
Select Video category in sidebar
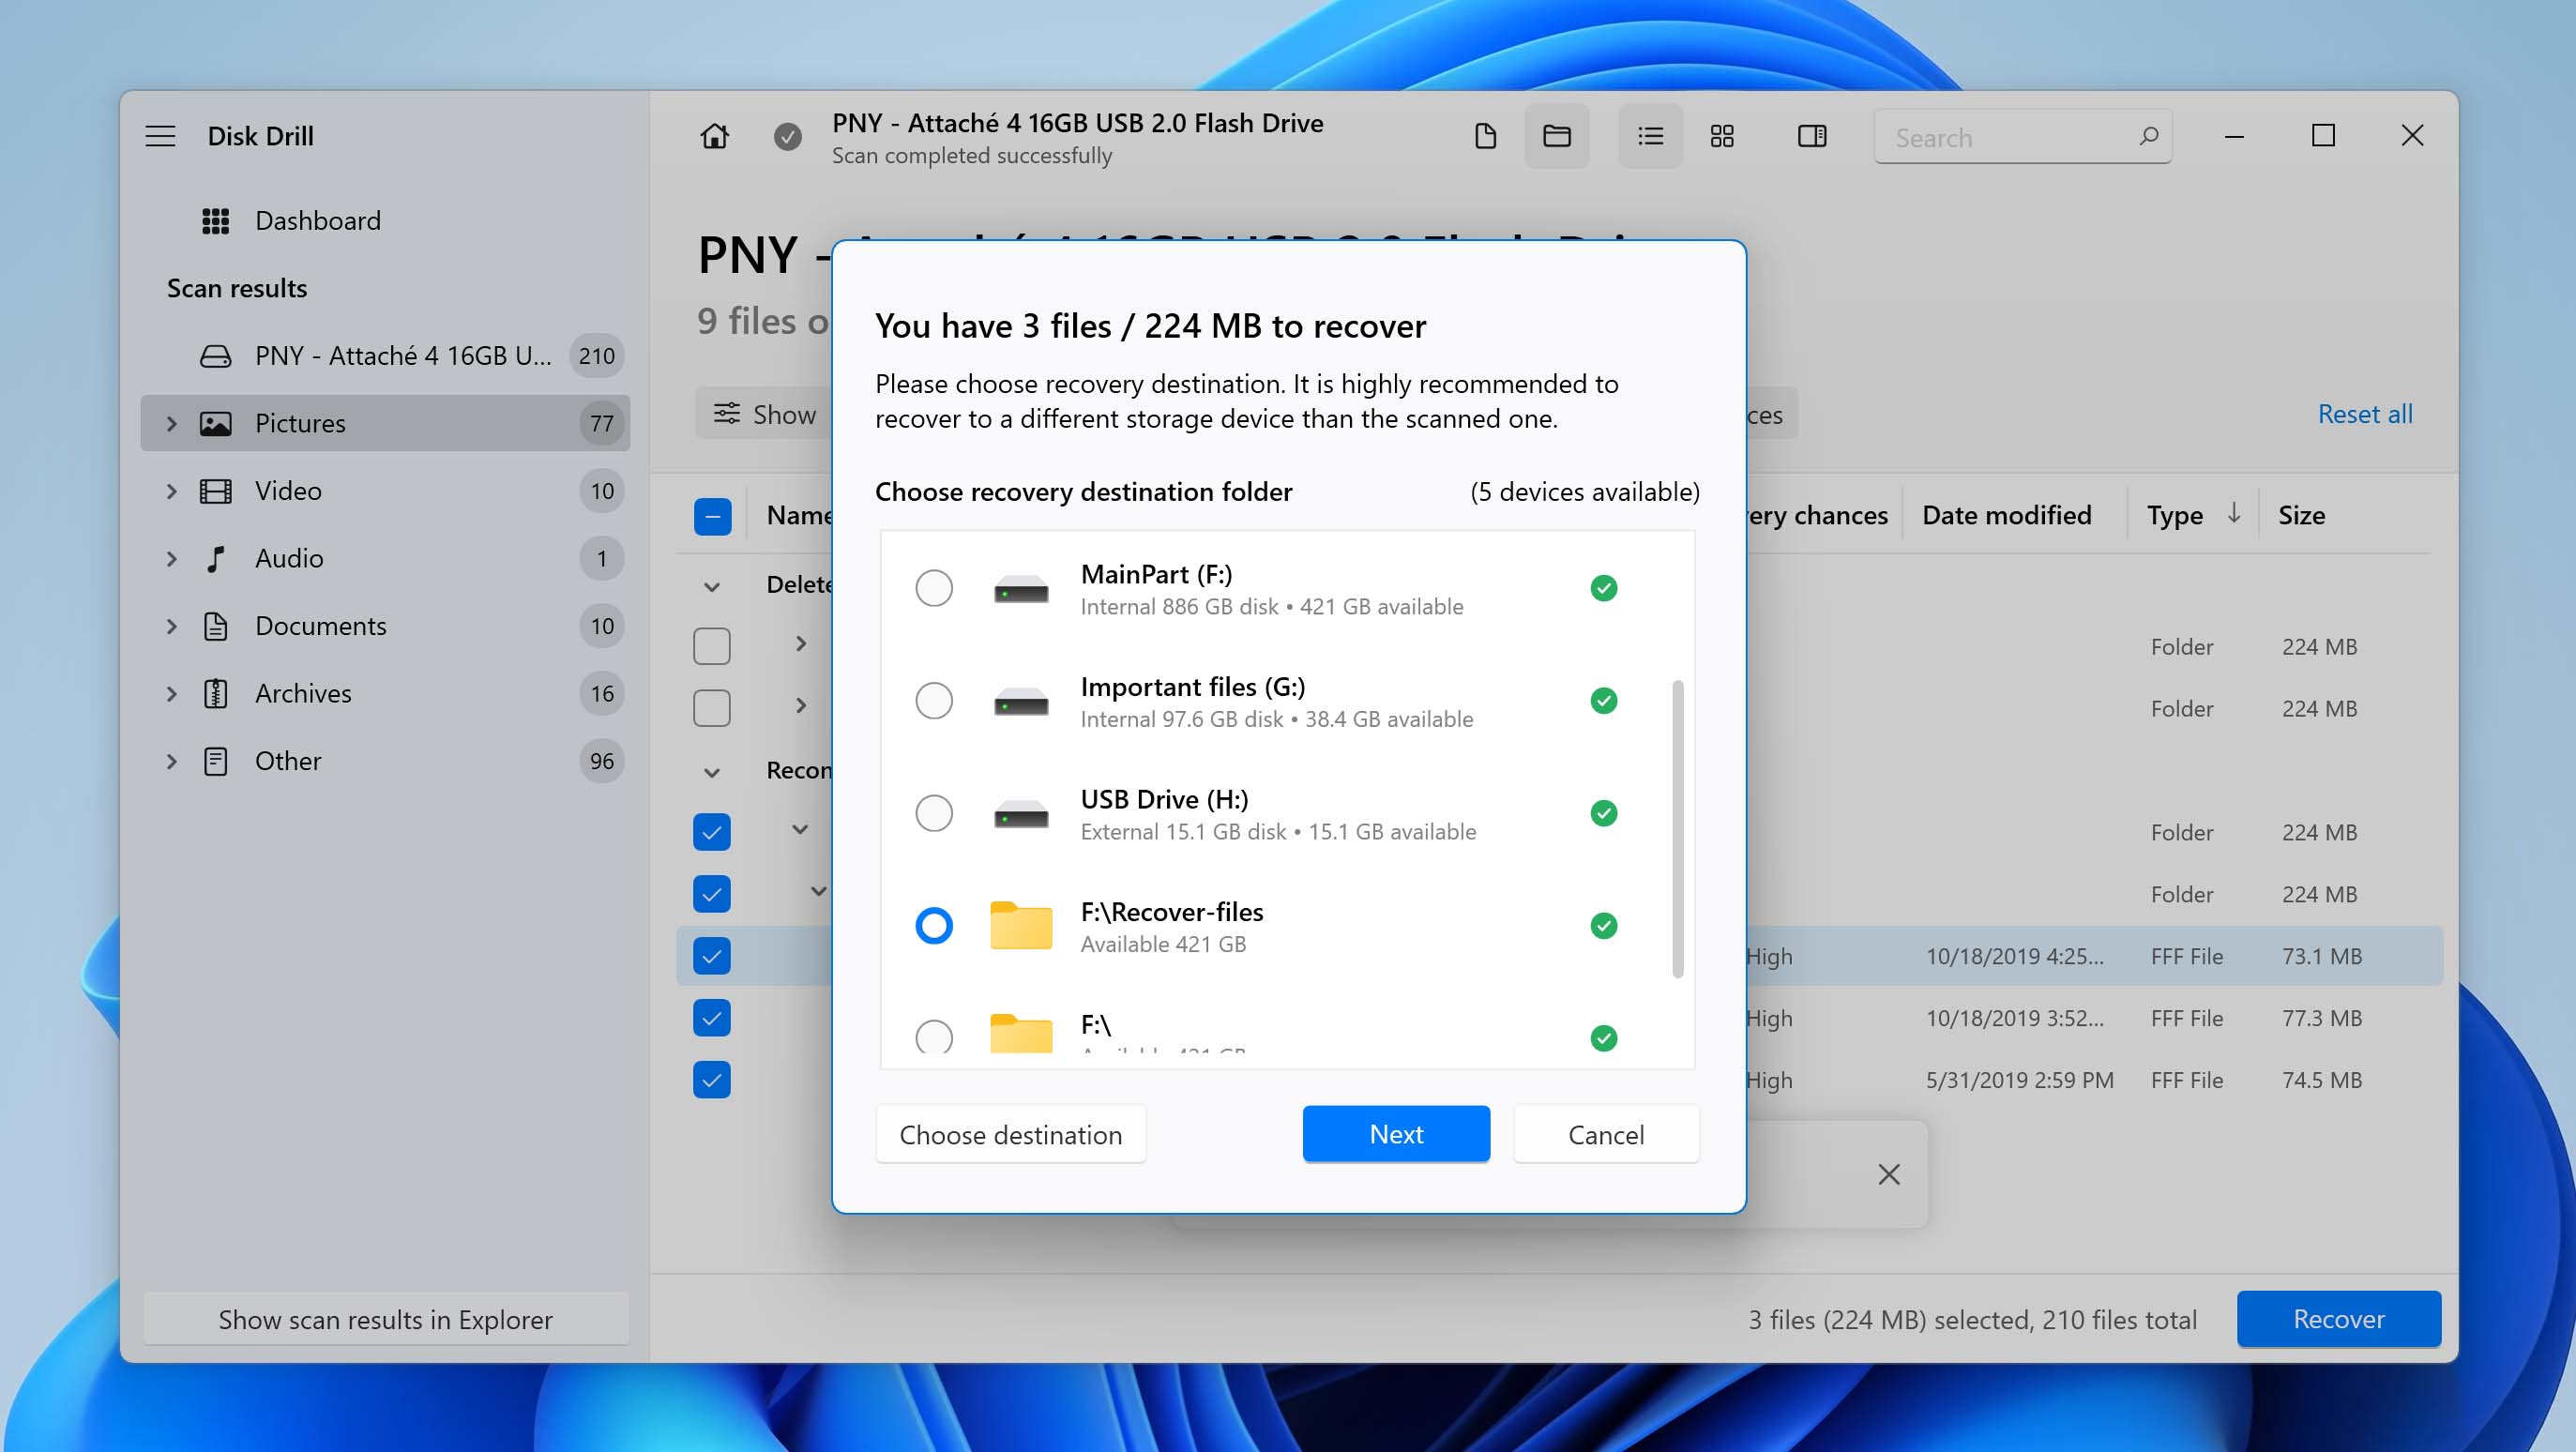coord(385,491)
